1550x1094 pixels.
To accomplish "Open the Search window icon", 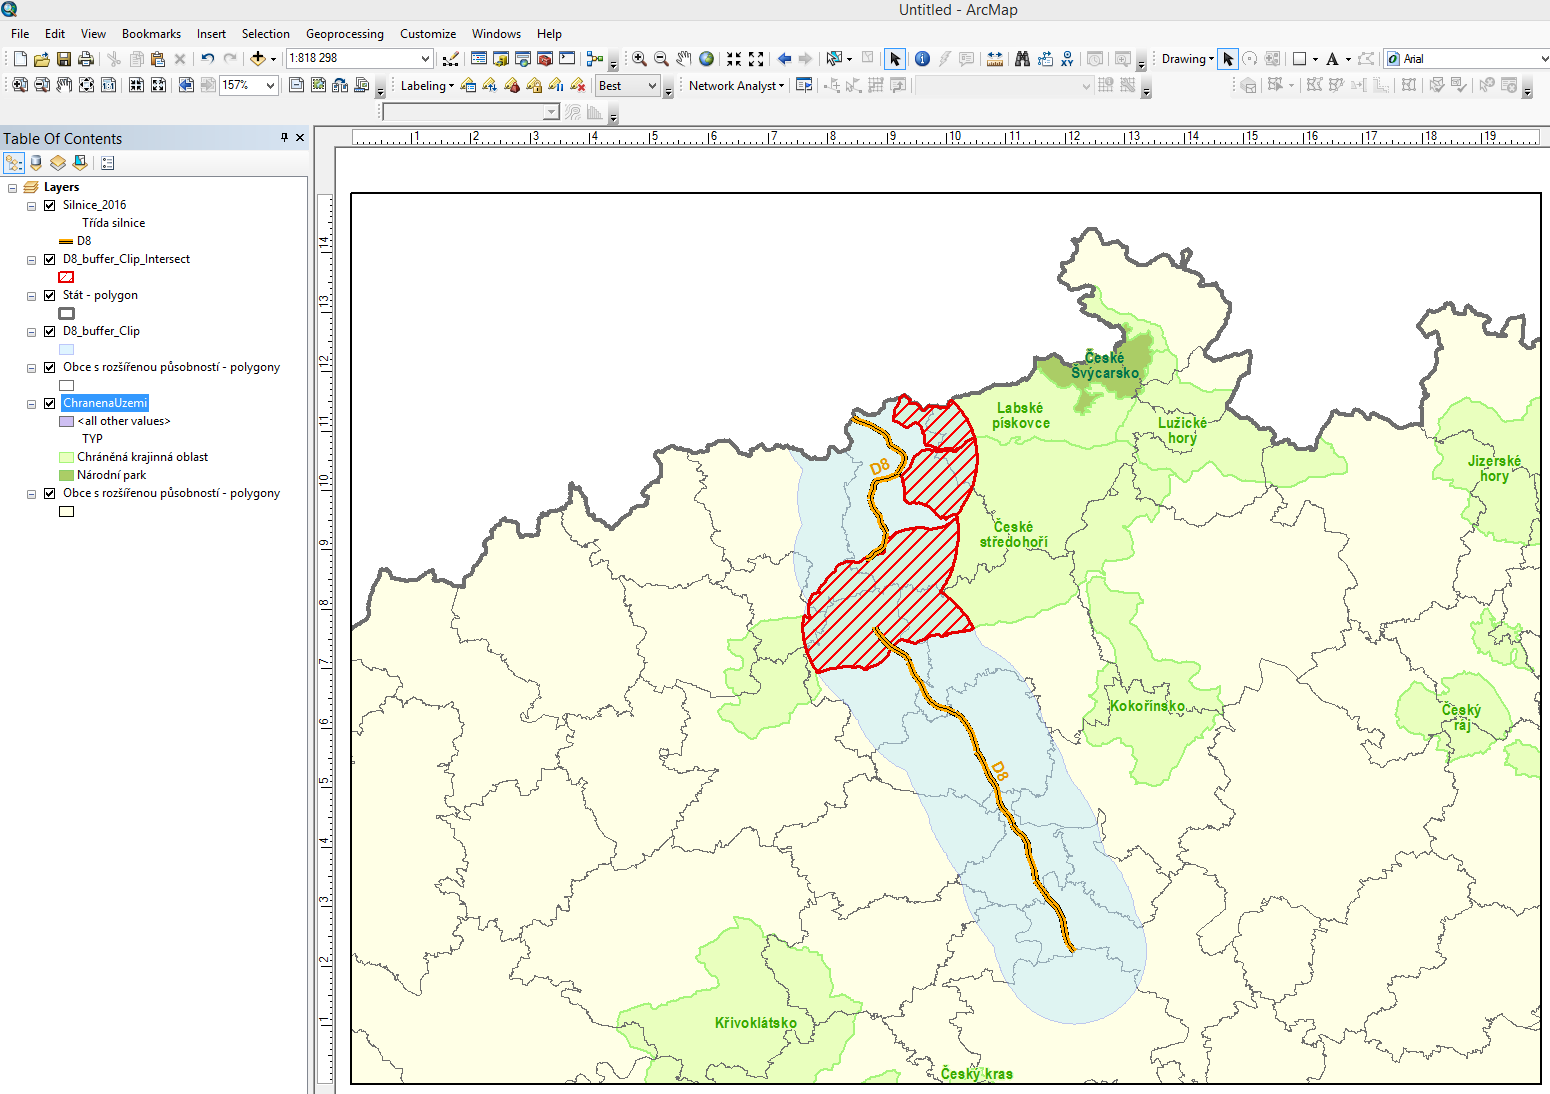I will tap(523, 59).
